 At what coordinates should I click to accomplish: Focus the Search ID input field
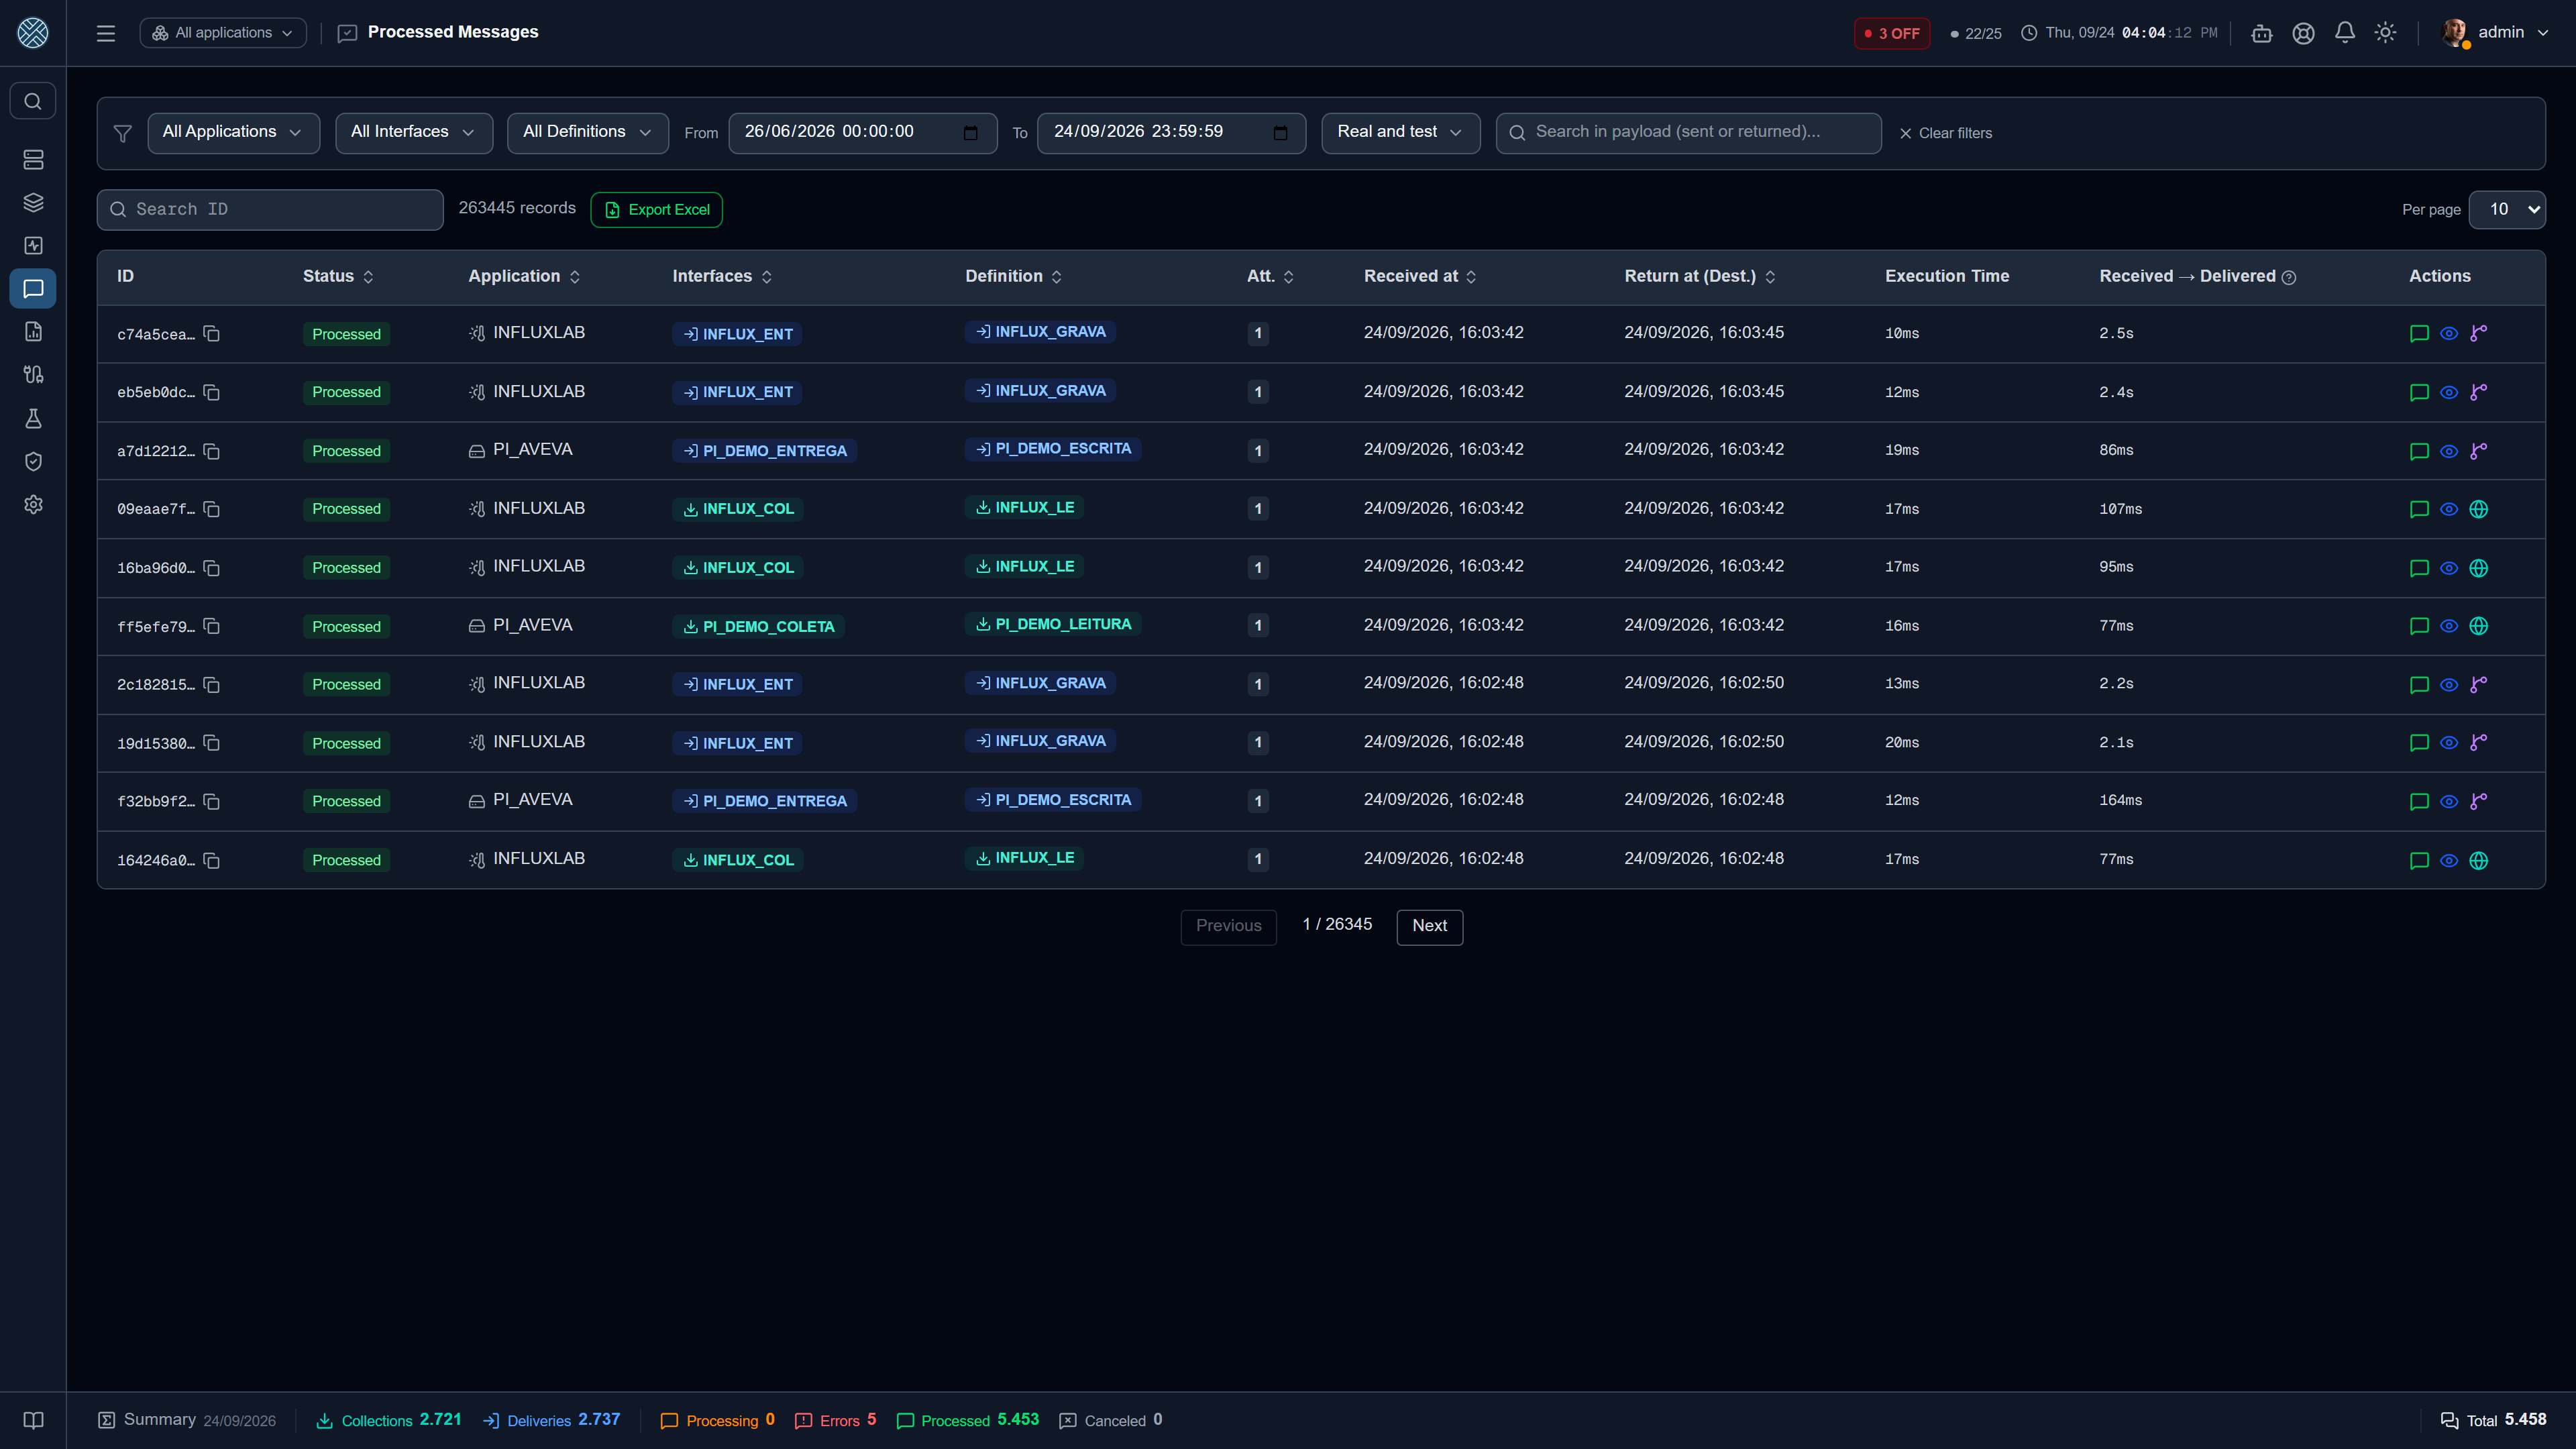coord(270,210)
